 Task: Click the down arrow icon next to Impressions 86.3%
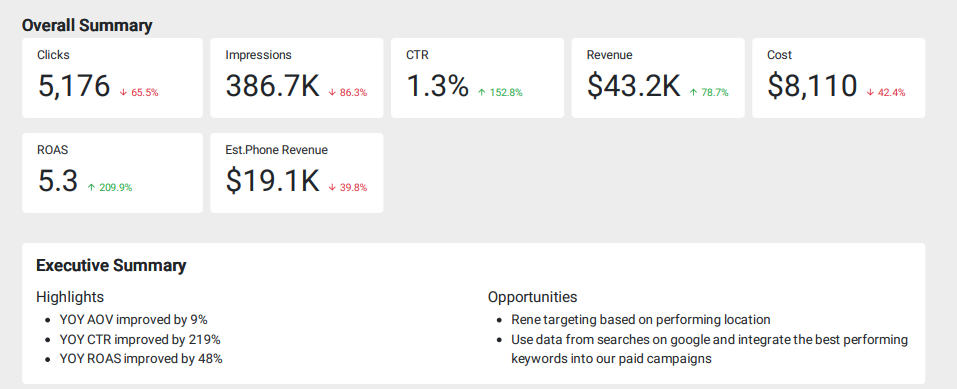[332, 93]
